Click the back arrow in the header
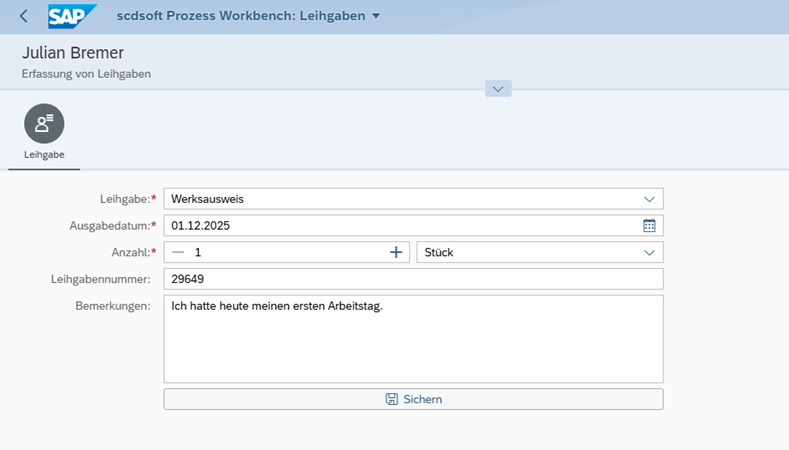The image size is (789, 450). pos(24,16)
